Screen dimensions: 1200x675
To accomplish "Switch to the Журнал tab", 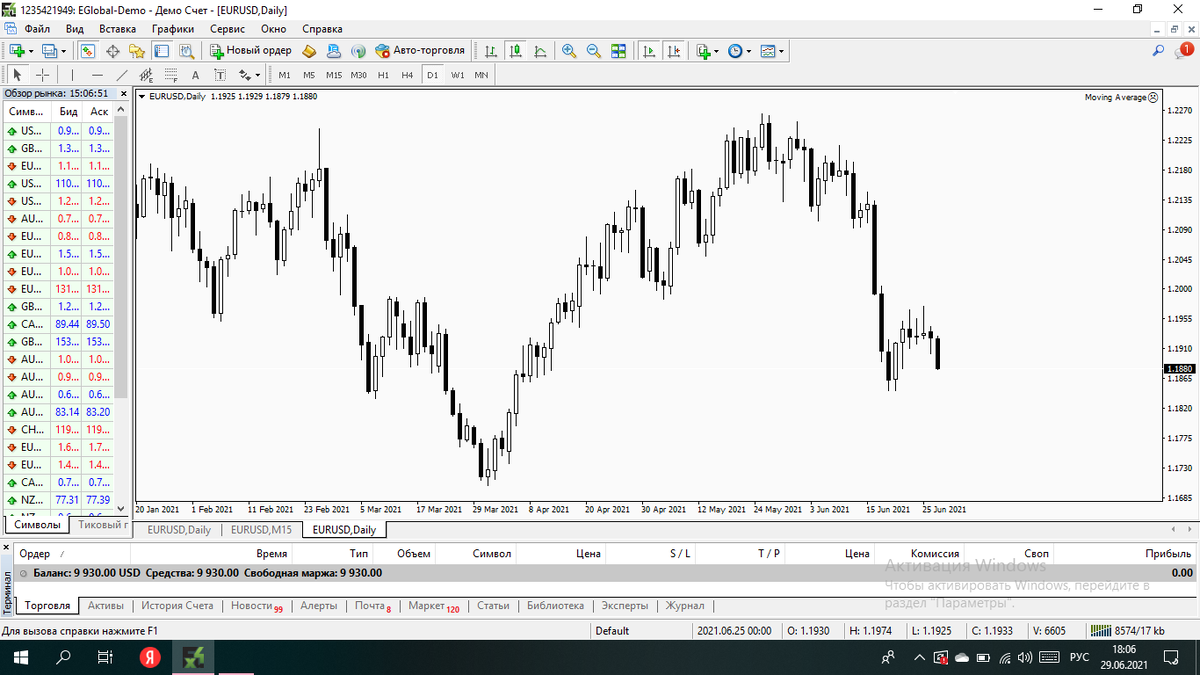I will (685, 606).
